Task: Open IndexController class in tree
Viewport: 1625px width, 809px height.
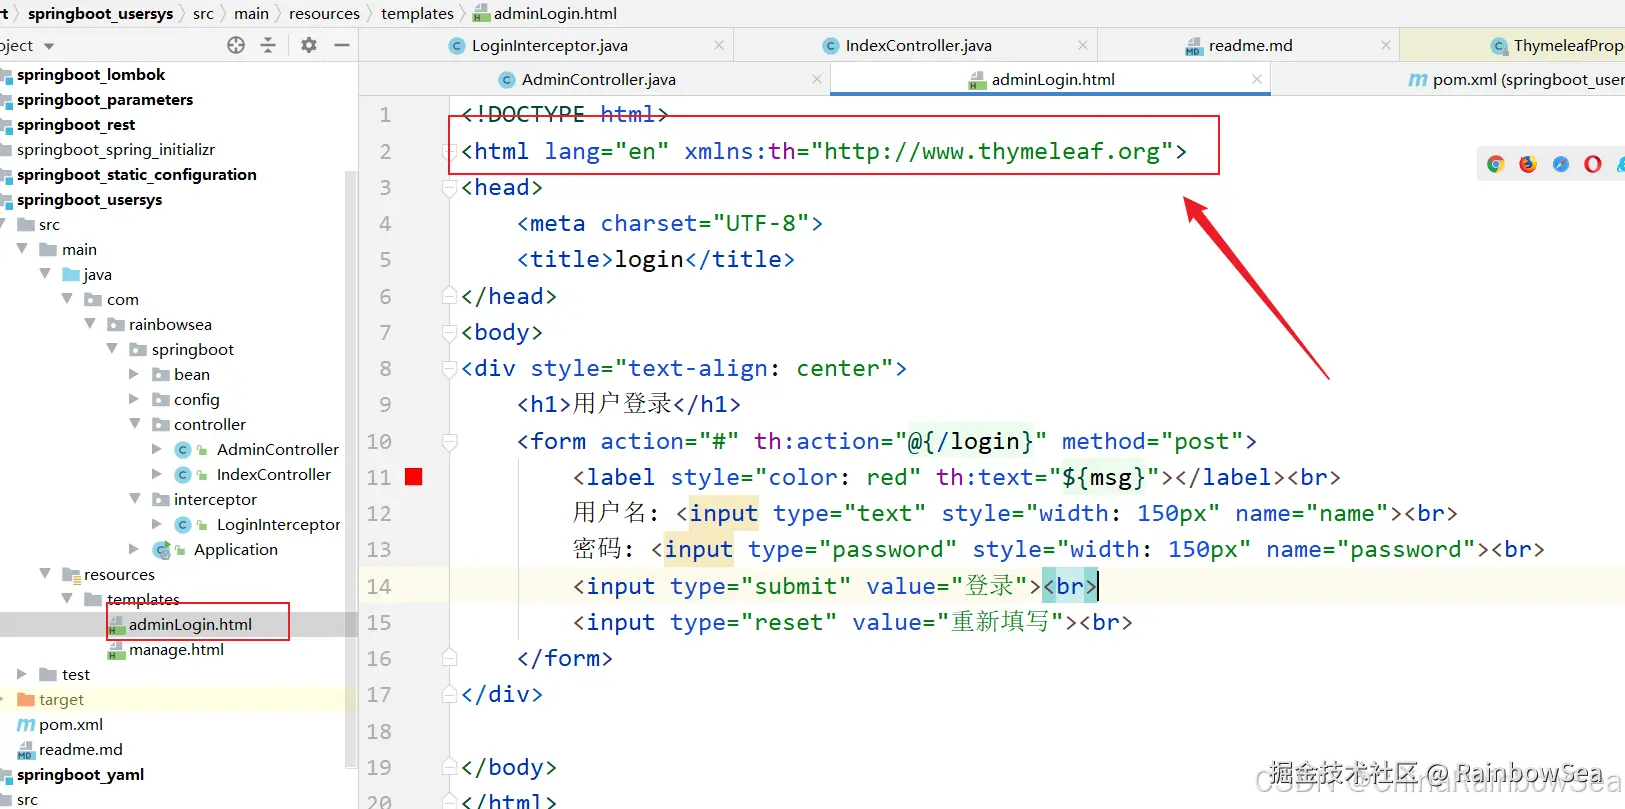Action: pyautogui.click(x=274, y=474)
